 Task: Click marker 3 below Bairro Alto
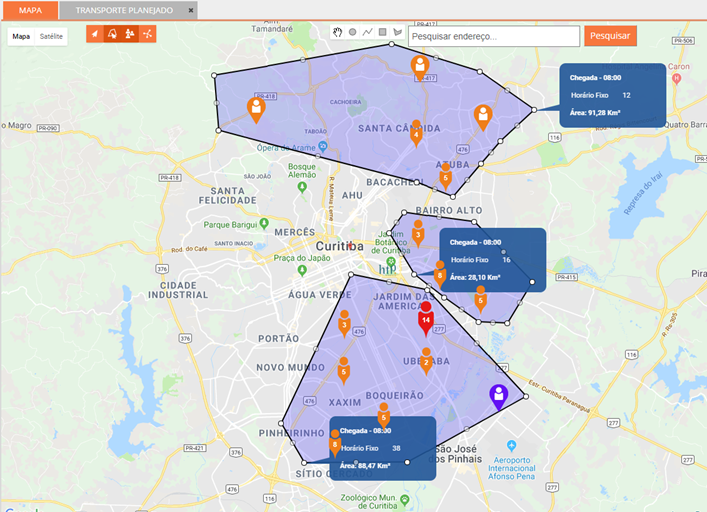point(418,233)
